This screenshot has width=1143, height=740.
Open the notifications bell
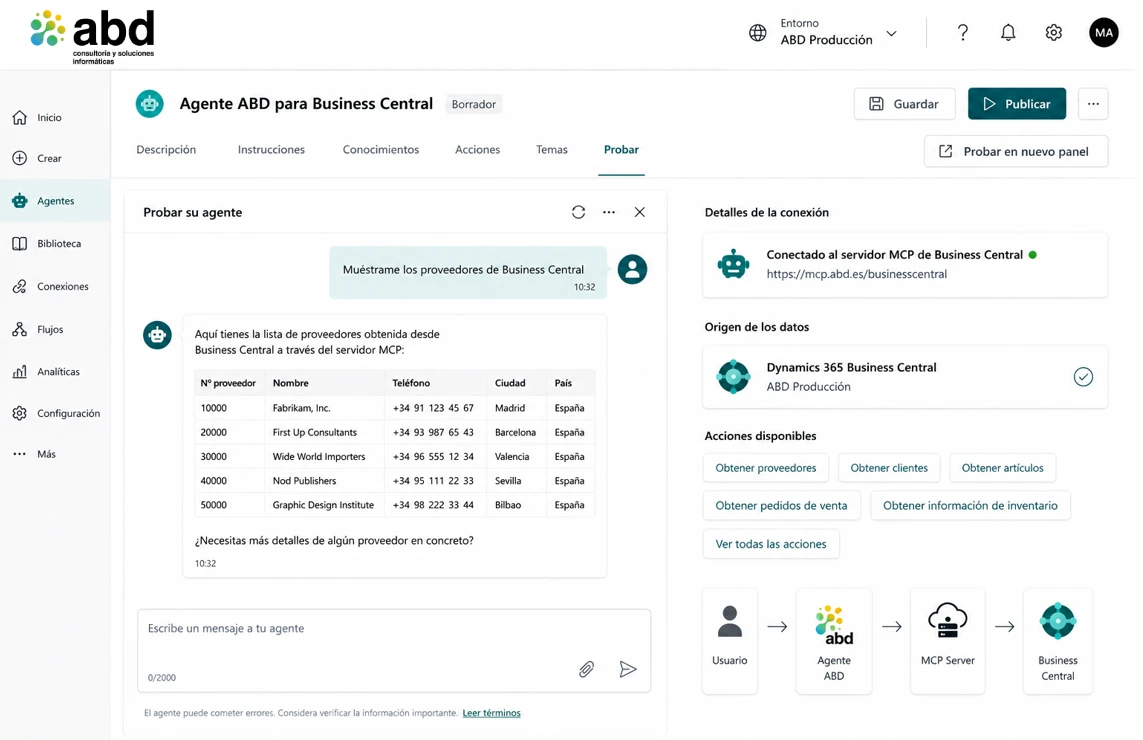point(1007,33)
